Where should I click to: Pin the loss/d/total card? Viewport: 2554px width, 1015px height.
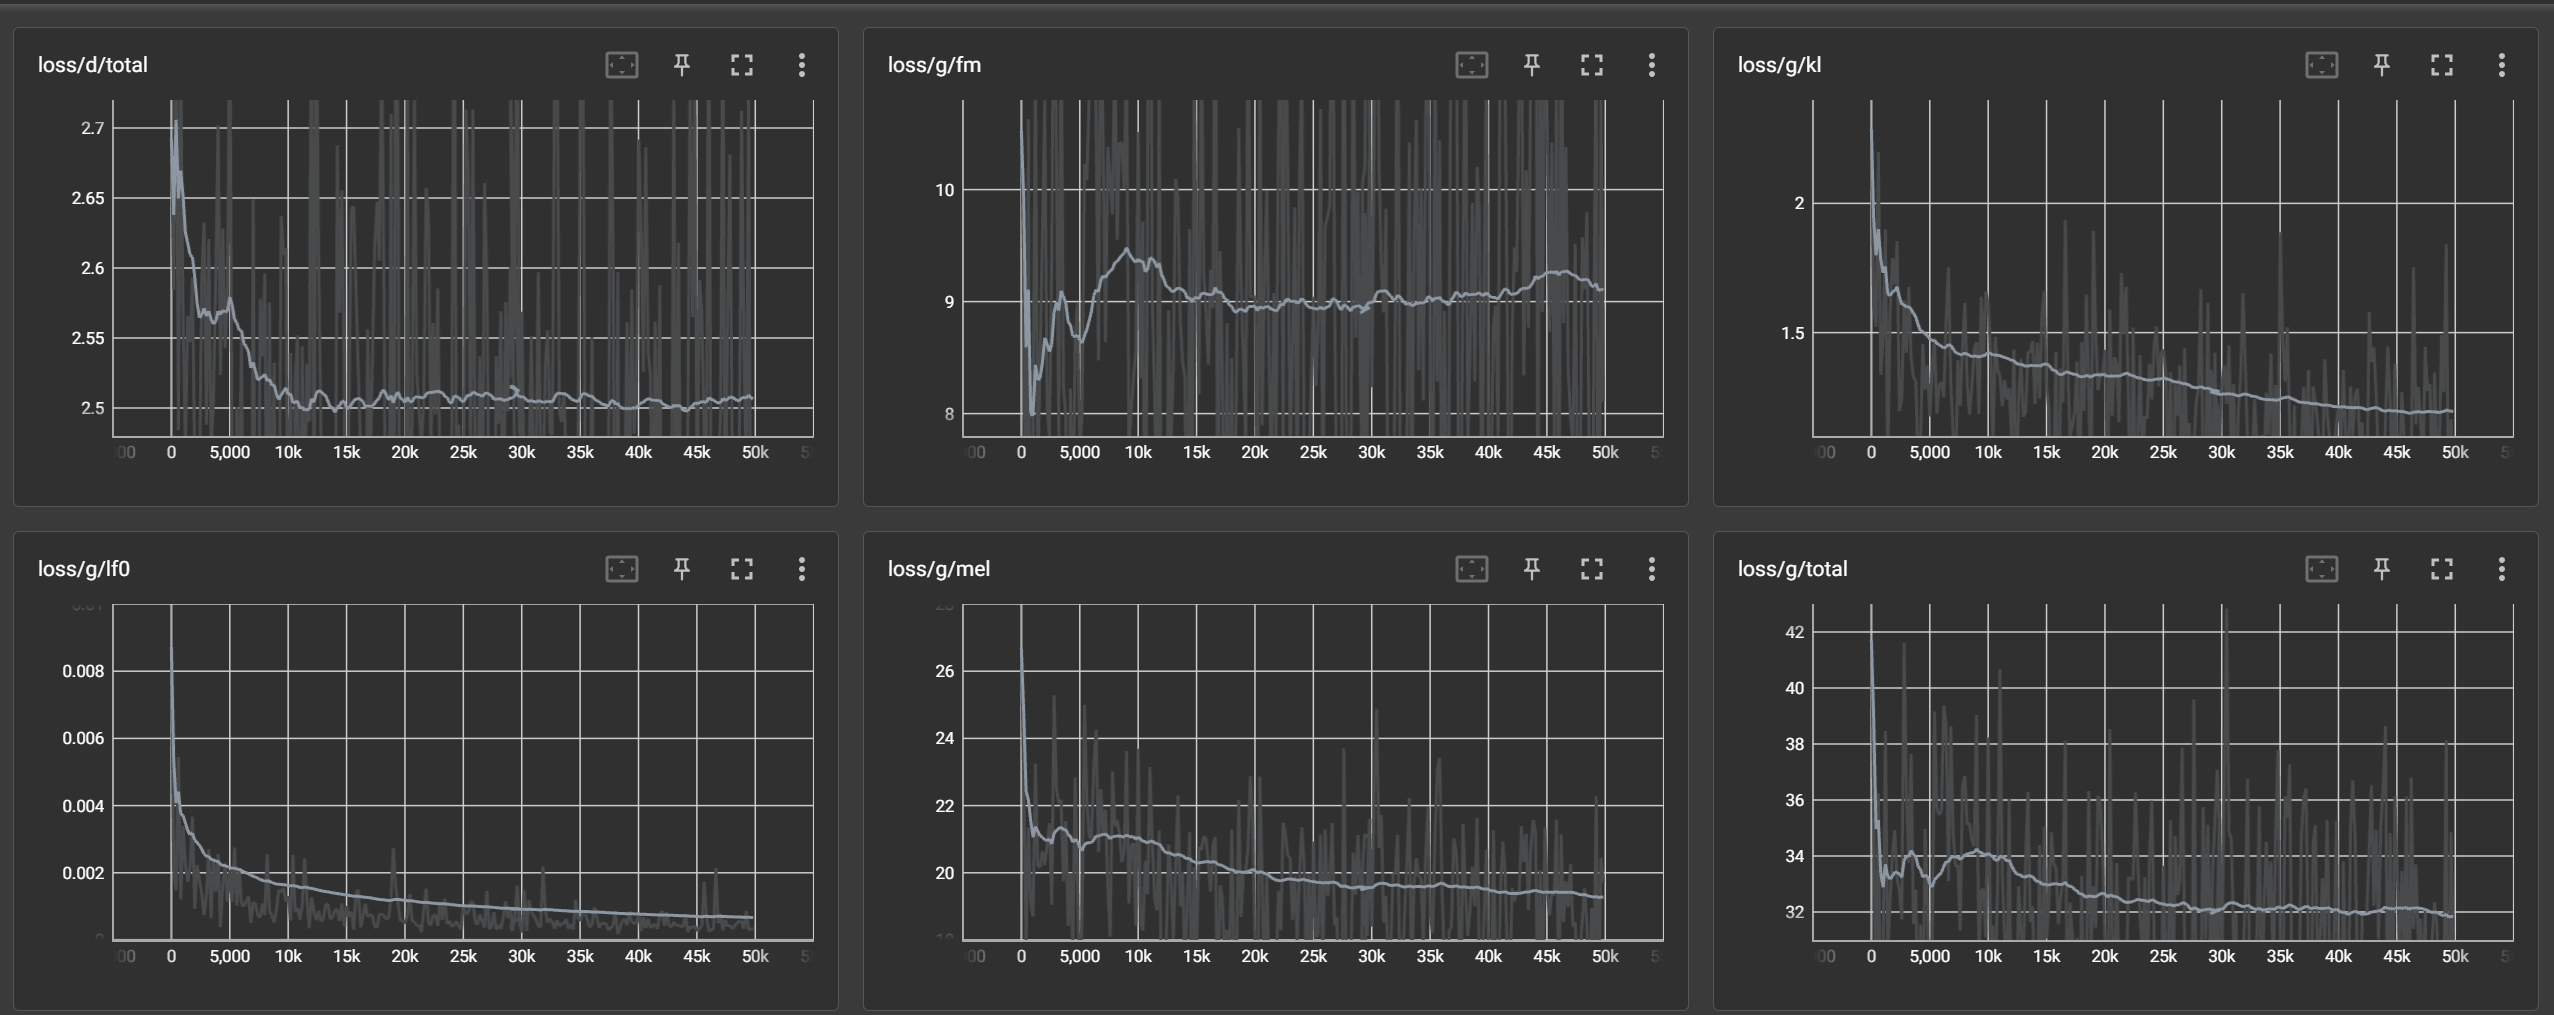coord(682,65)
